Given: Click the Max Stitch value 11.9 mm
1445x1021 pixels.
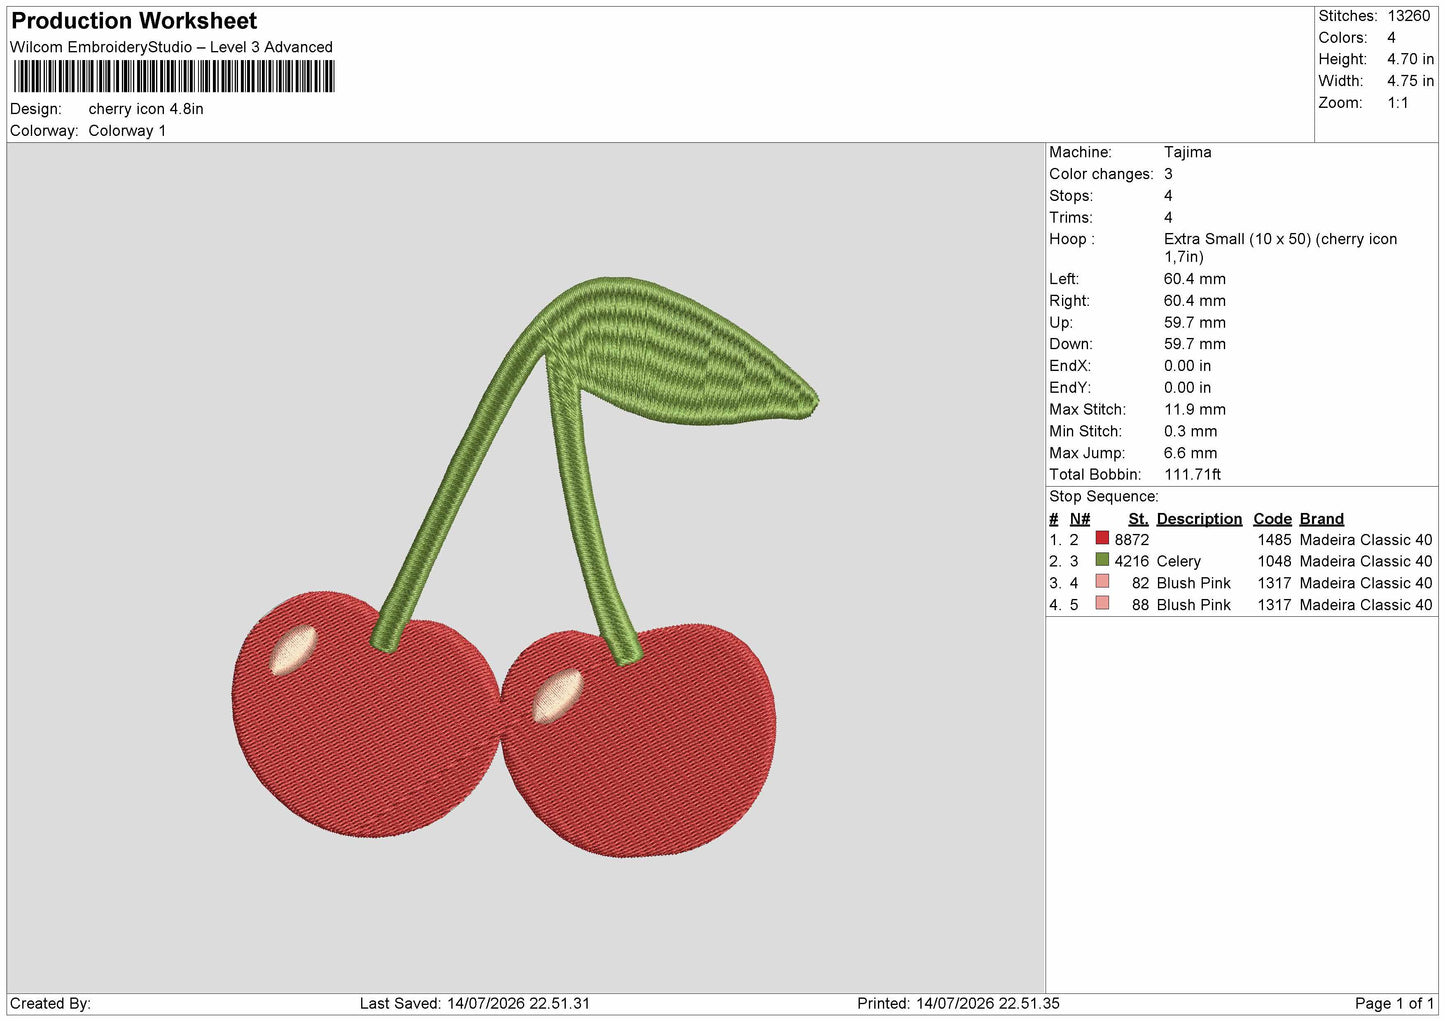Looking at the screenshot, I should [x=1194, y=409].
